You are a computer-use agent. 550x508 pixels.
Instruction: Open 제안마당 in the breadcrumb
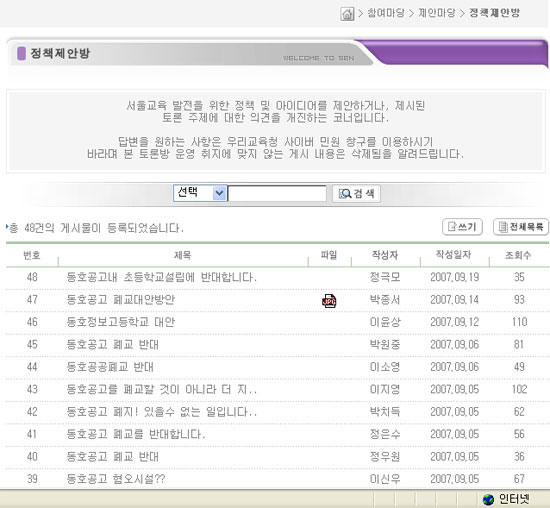(437, 13)
